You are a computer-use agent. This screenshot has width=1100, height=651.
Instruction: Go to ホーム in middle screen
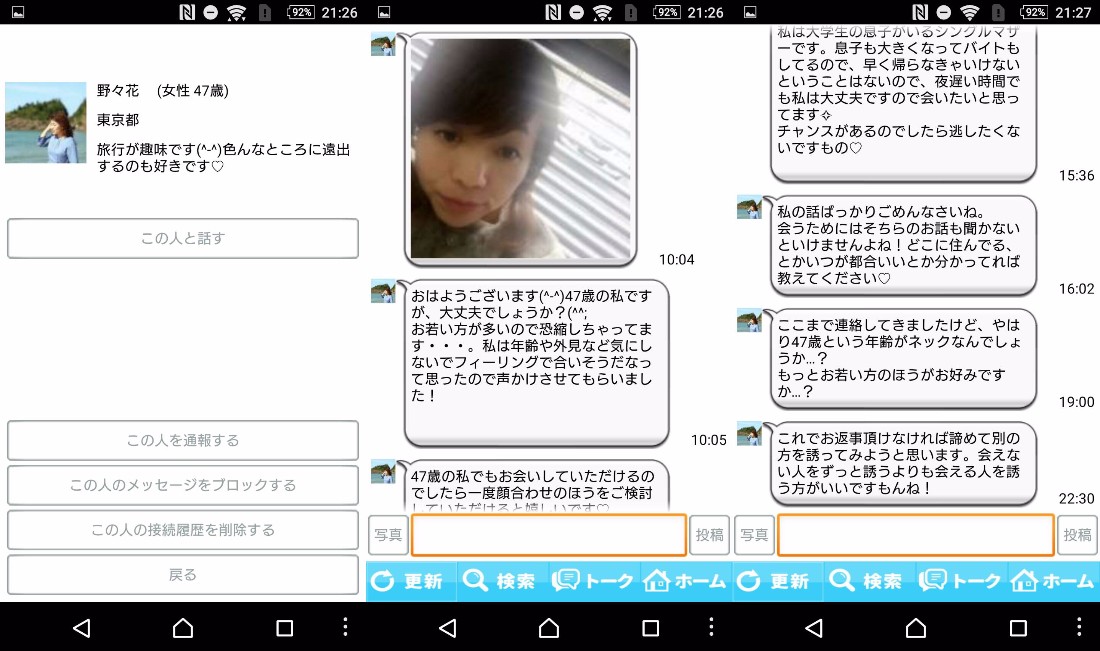[x=685, y=581]
